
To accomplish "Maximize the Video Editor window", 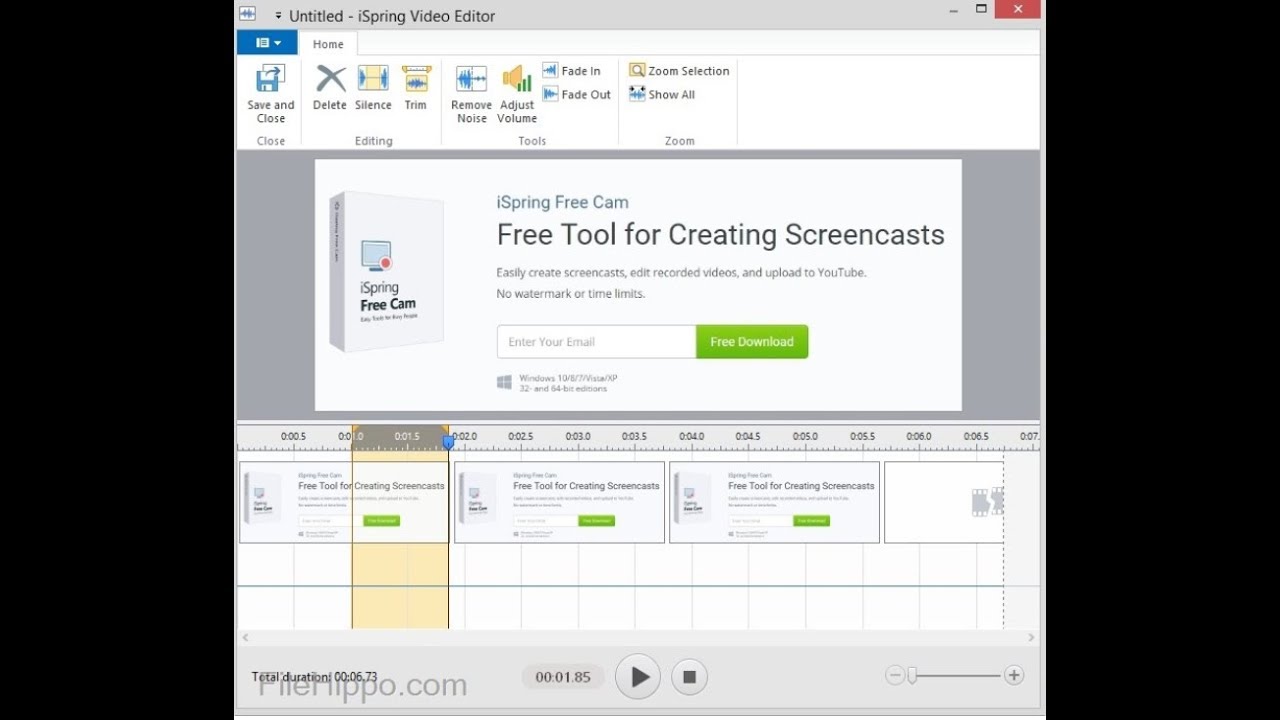I will point(982,10).
